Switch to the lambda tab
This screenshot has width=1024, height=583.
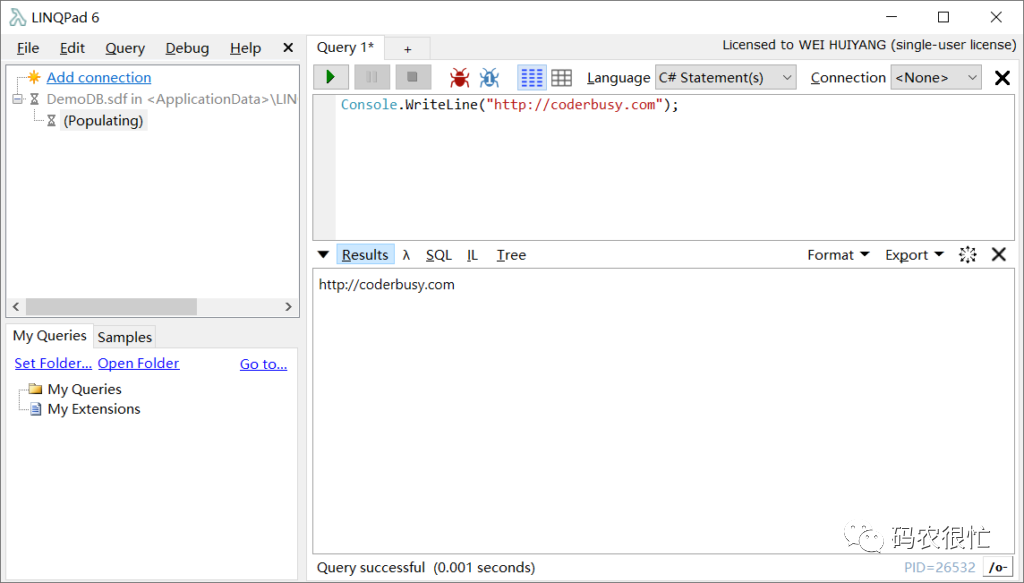406,255
